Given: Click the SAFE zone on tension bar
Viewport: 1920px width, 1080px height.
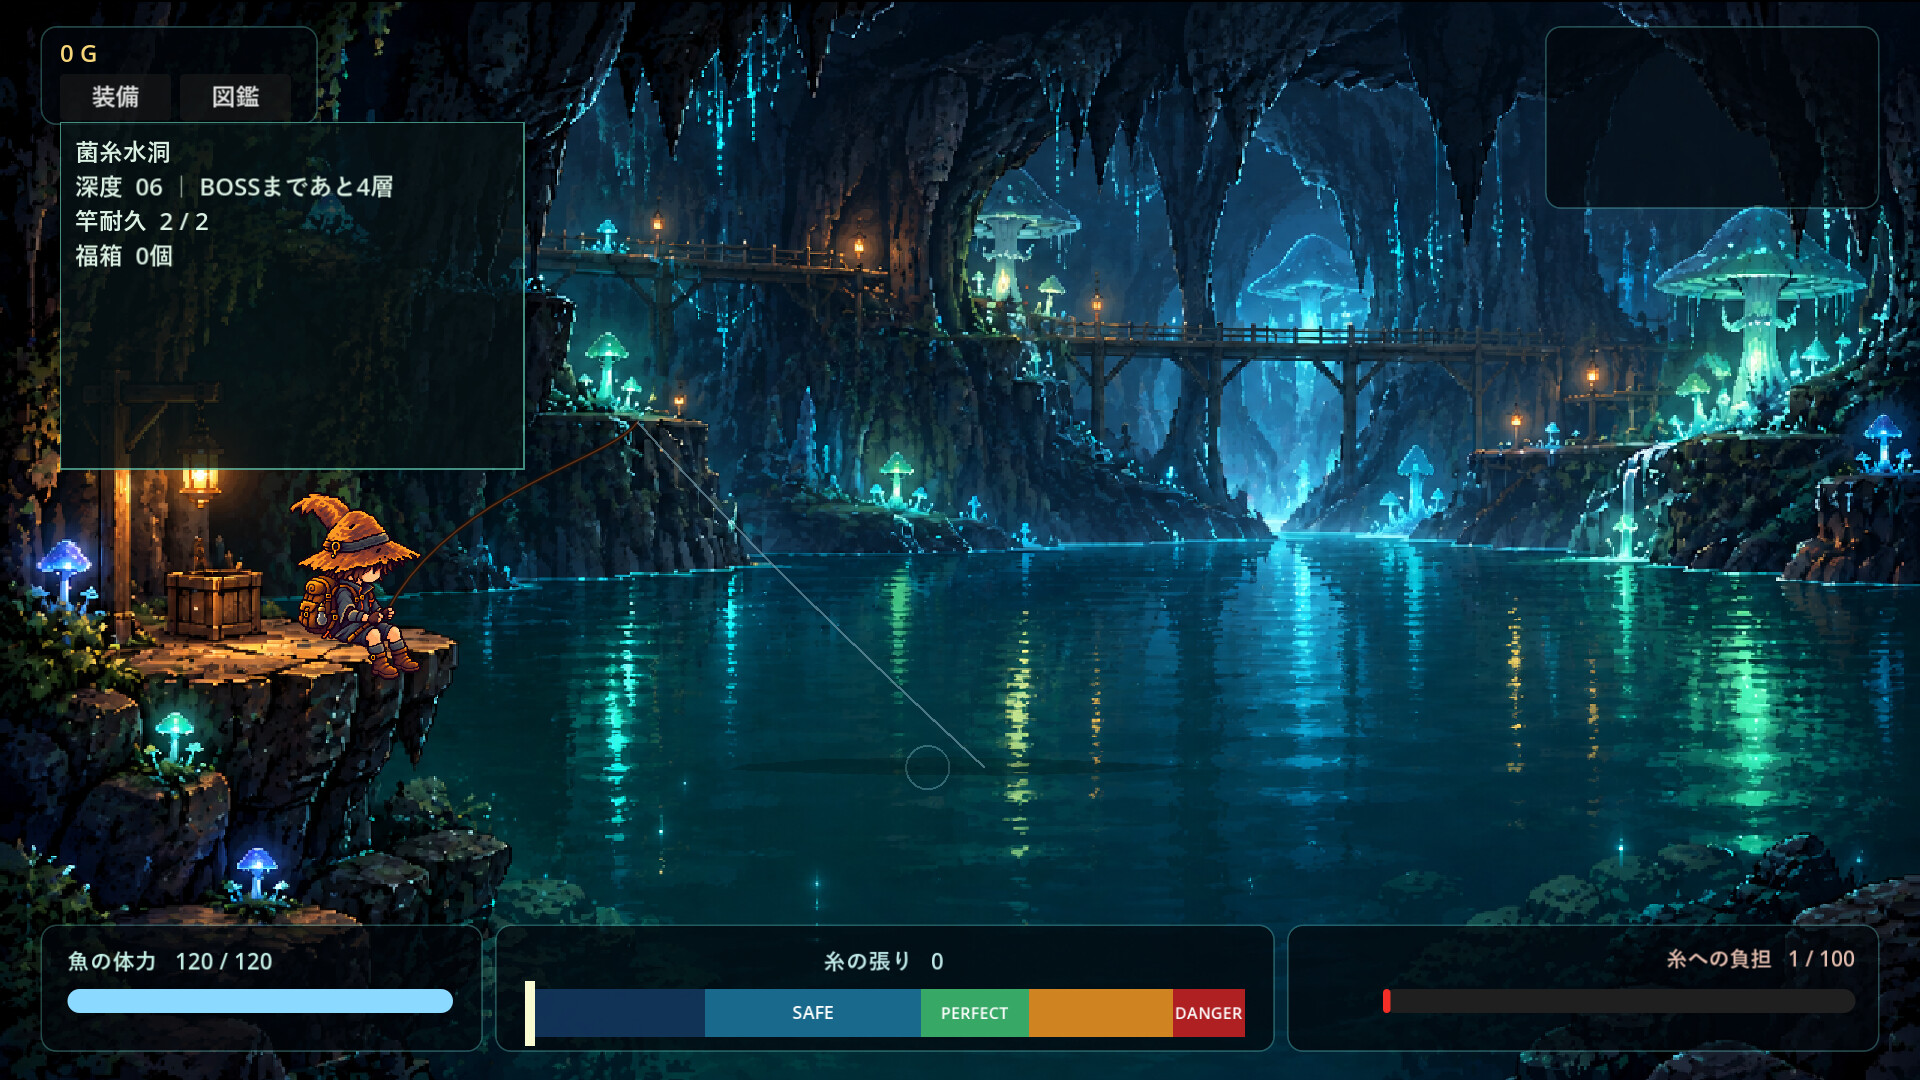Looking at the screenshot, I should click(812, 1013).
